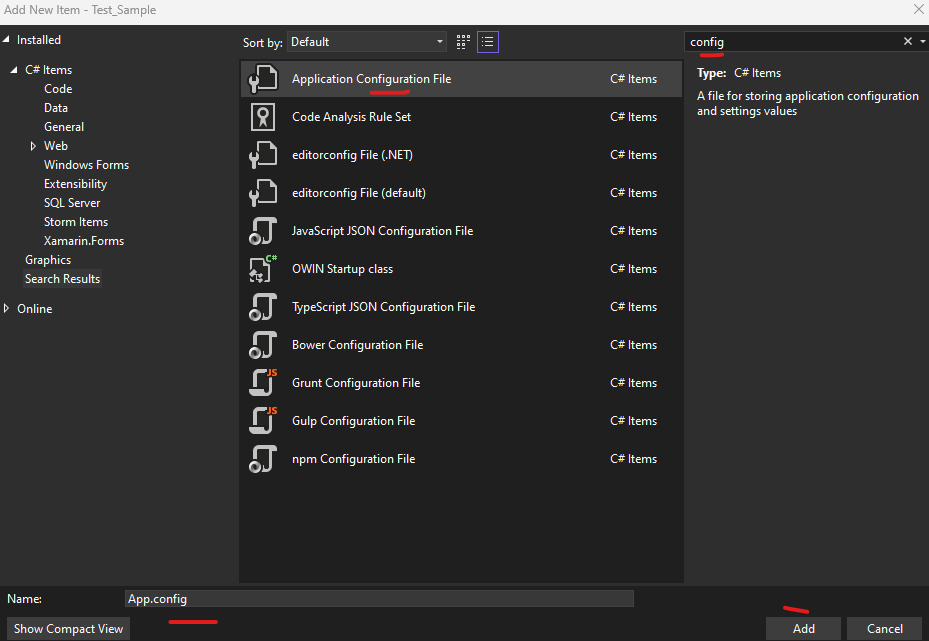Pick the npm Configuration File template

click(353, 458)
